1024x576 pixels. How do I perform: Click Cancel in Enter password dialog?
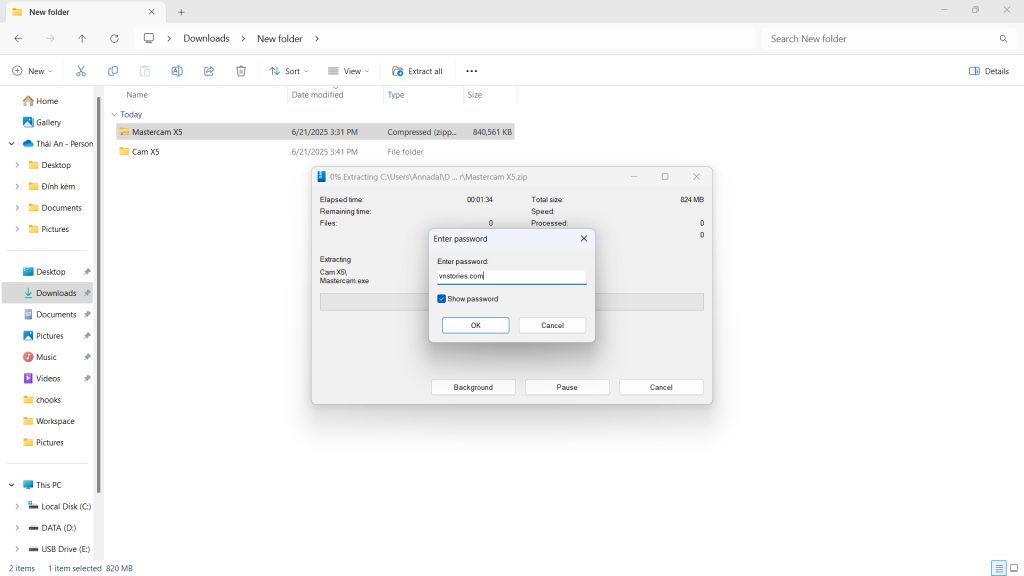[x=552, y=325]
